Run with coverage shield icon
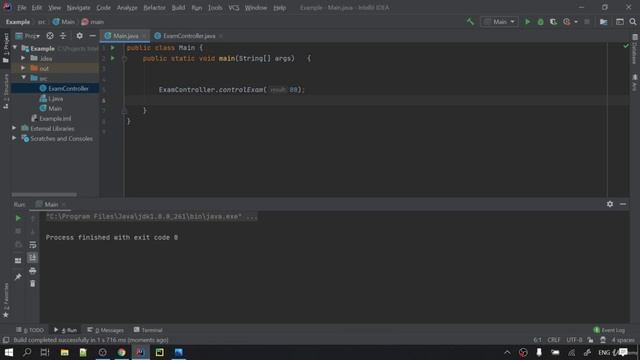The image size is (640, 360). (553, 22)
